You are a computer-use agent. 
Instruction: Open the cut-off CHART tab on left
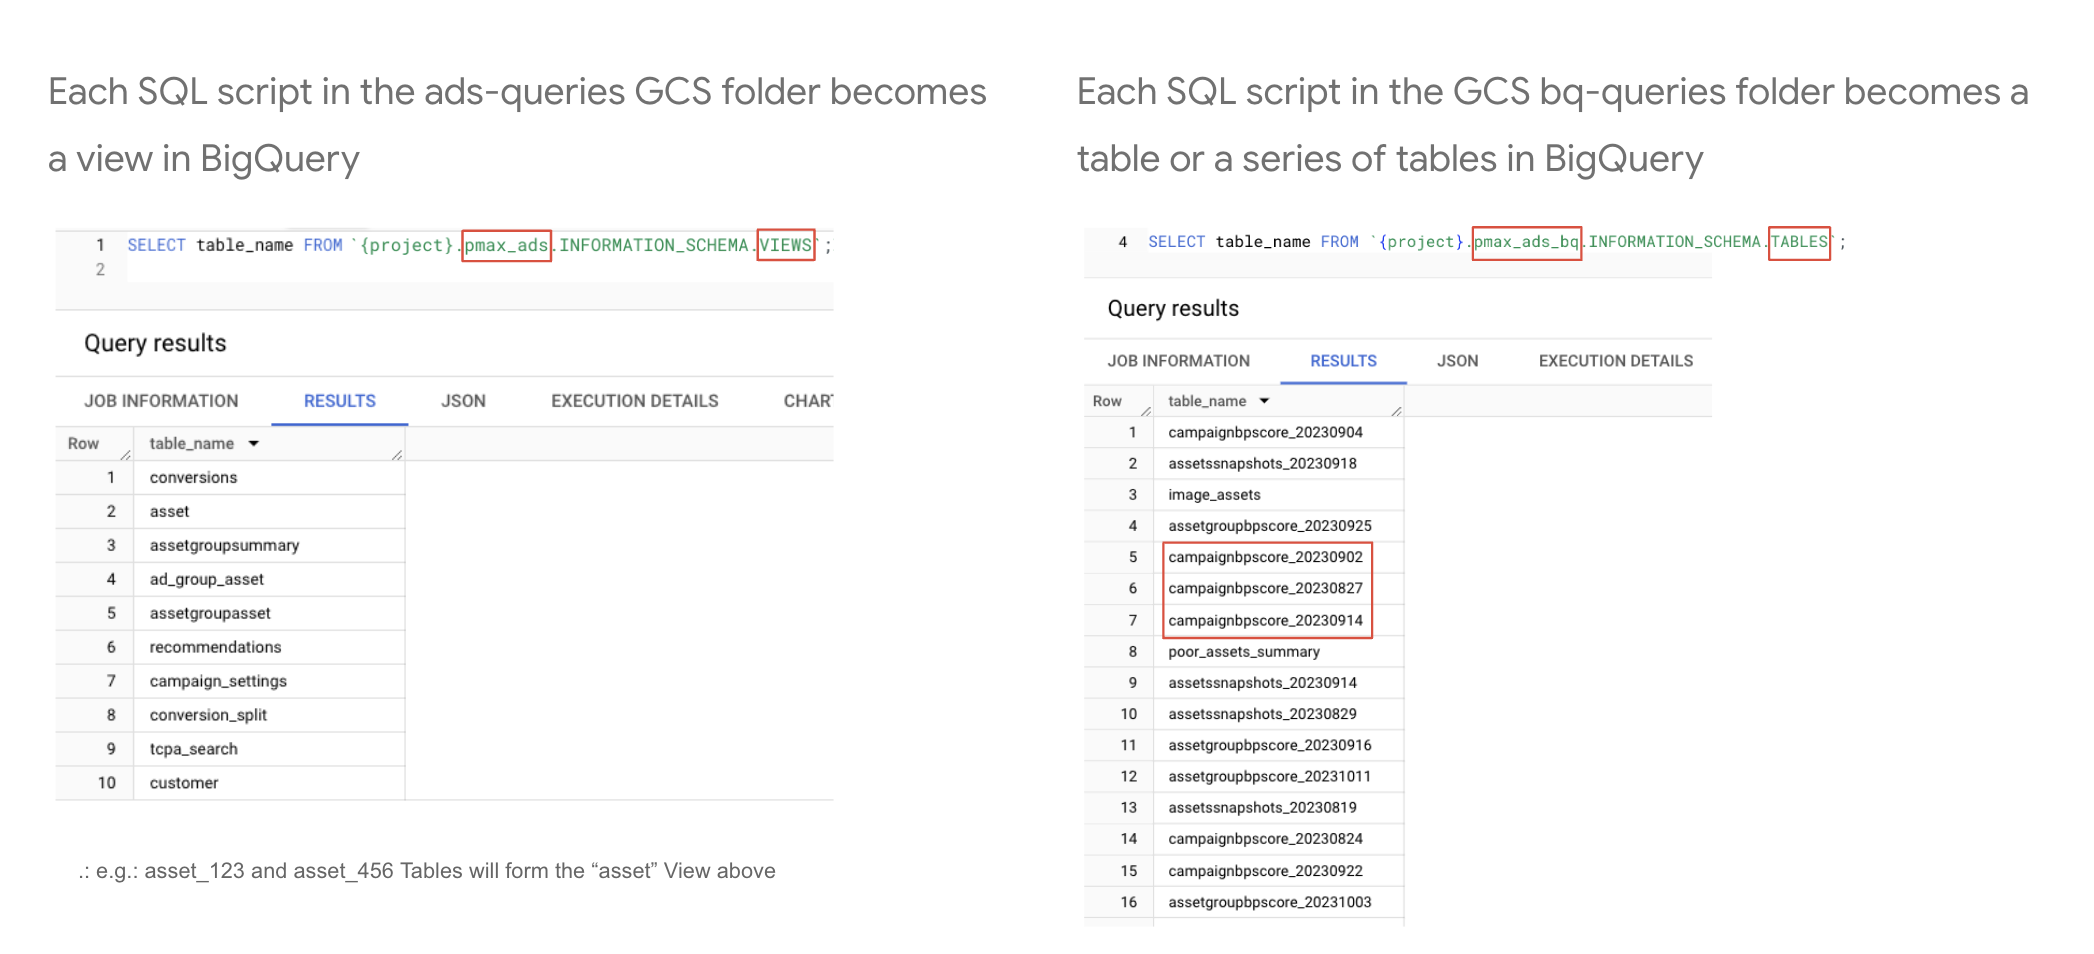coord(808,401)
